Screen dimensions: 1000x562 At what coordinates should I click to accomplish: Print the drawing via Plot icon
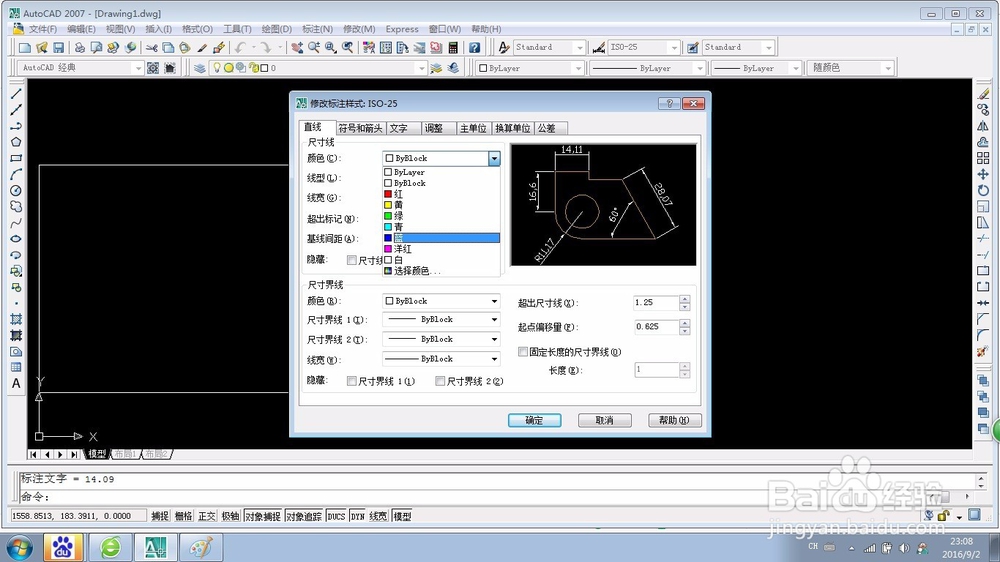click(x=80, y=47)
